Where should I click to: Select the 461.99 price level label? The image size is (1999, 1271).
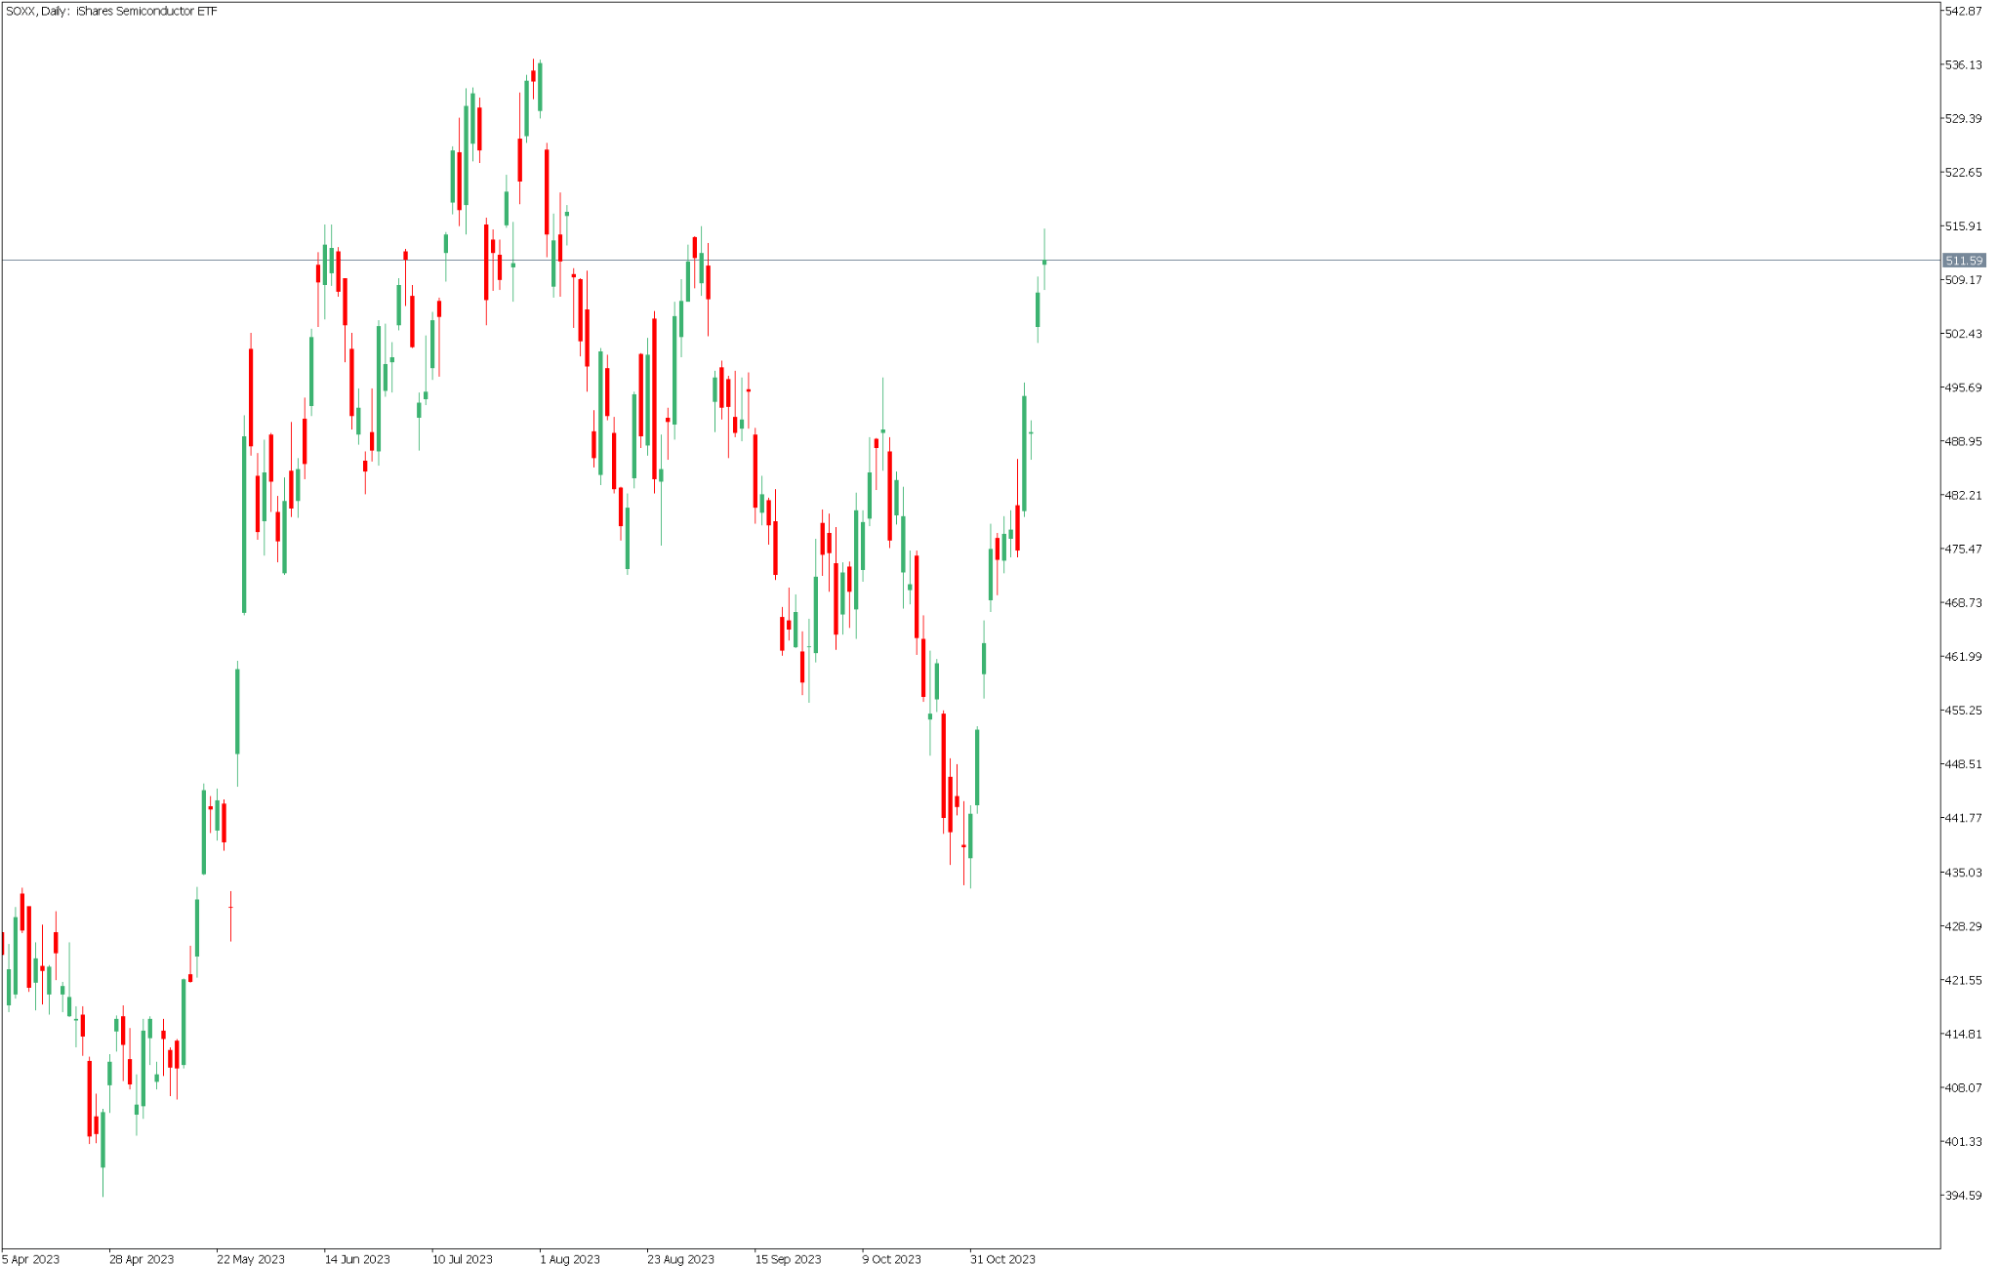click(x=1962, y=657)
